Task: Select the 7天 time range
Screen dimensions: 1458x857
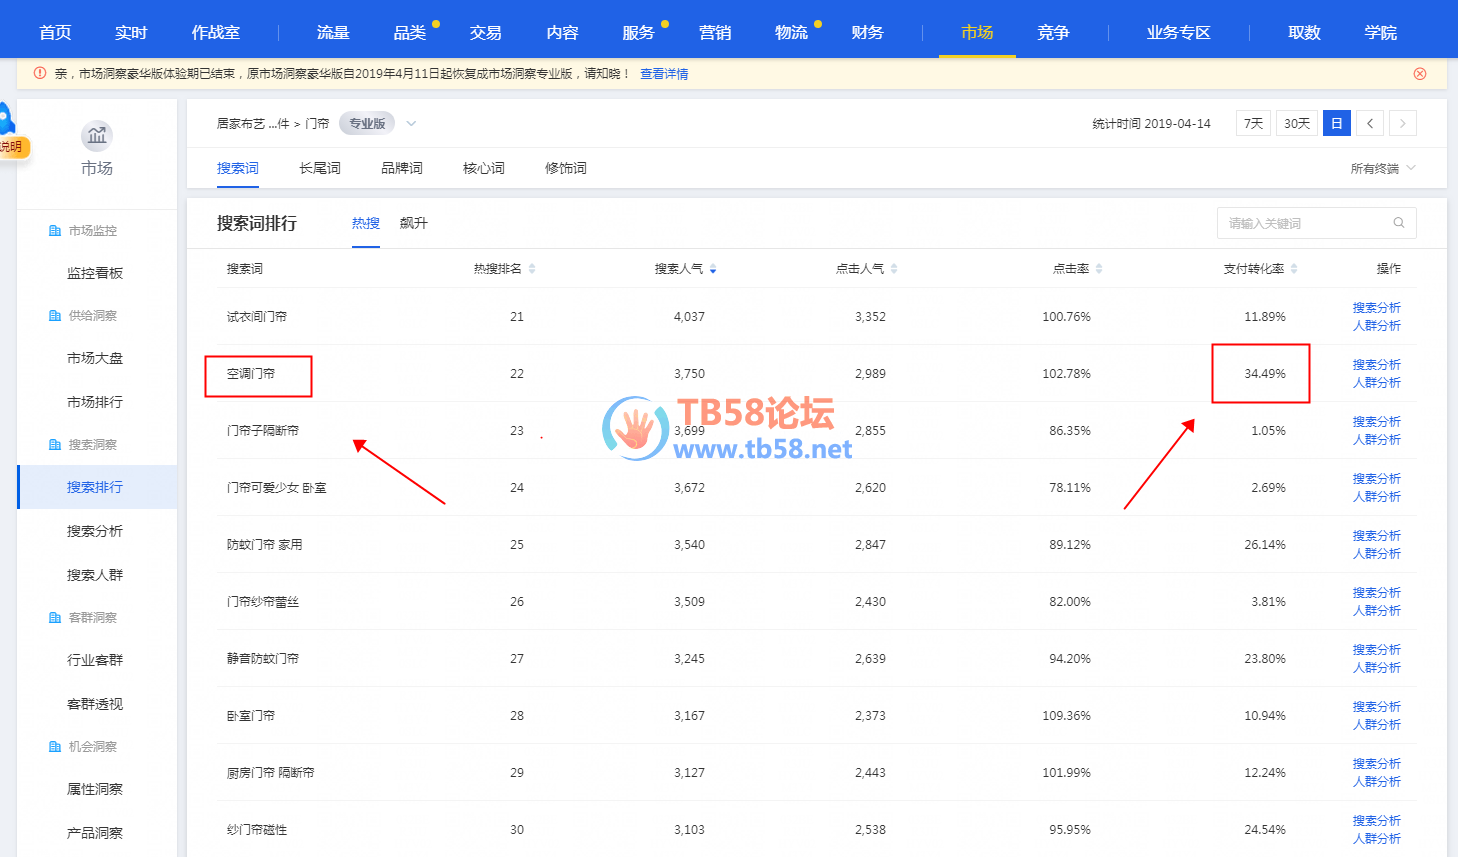Action: (1253, 124)
